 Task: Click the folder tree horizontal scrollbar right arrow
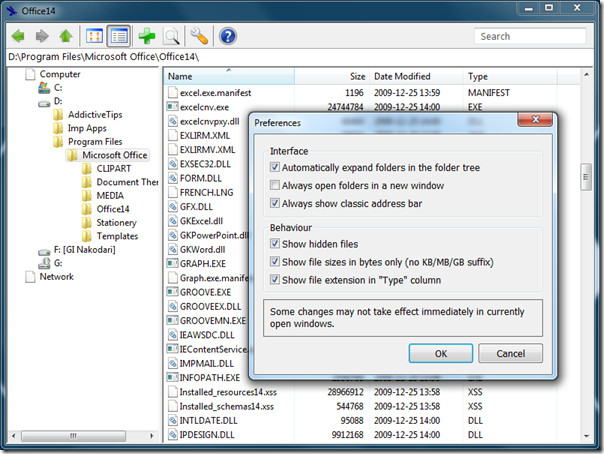click(x=152, y=436)
